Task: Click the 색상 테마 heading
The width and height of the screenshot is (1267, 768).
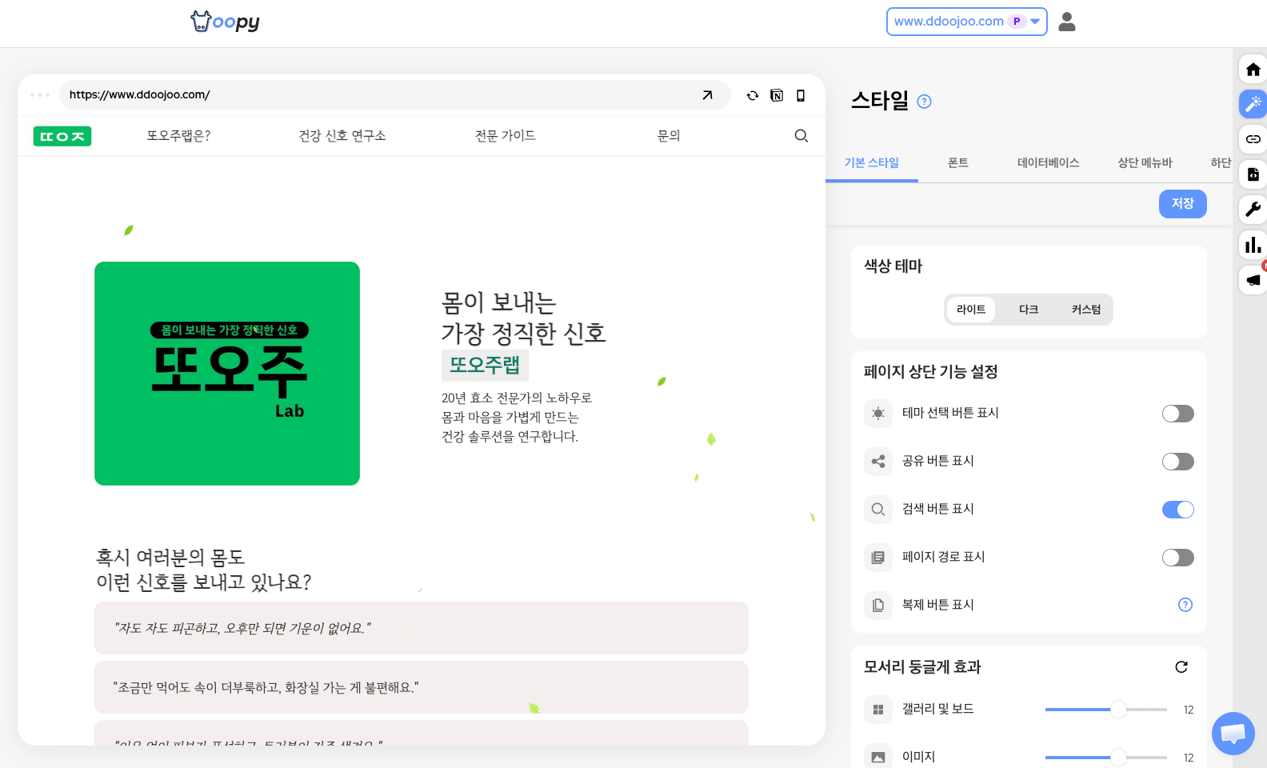Action: click(x=893, y=266)
